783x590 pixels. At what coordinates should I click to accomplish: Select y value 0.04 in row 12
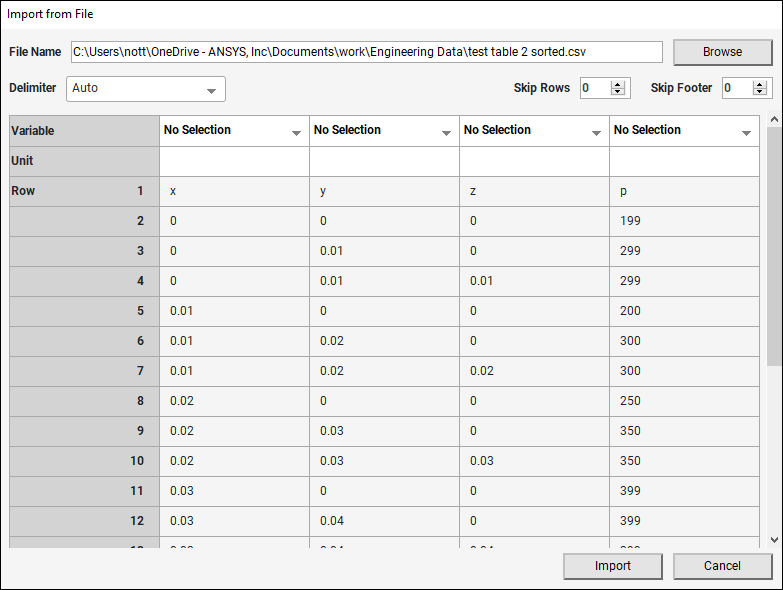(384, 521)
